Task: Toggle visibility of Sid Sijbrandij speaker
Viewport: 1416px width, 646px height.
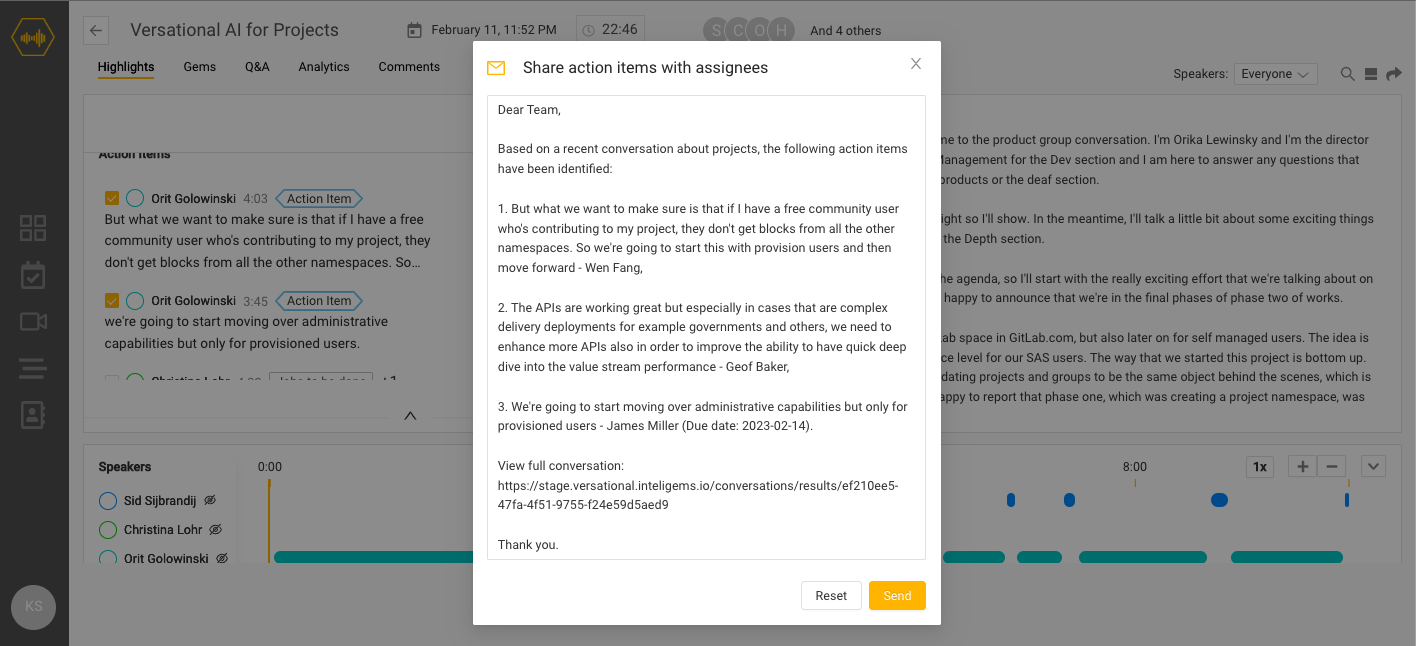Action: pos(210,500)
